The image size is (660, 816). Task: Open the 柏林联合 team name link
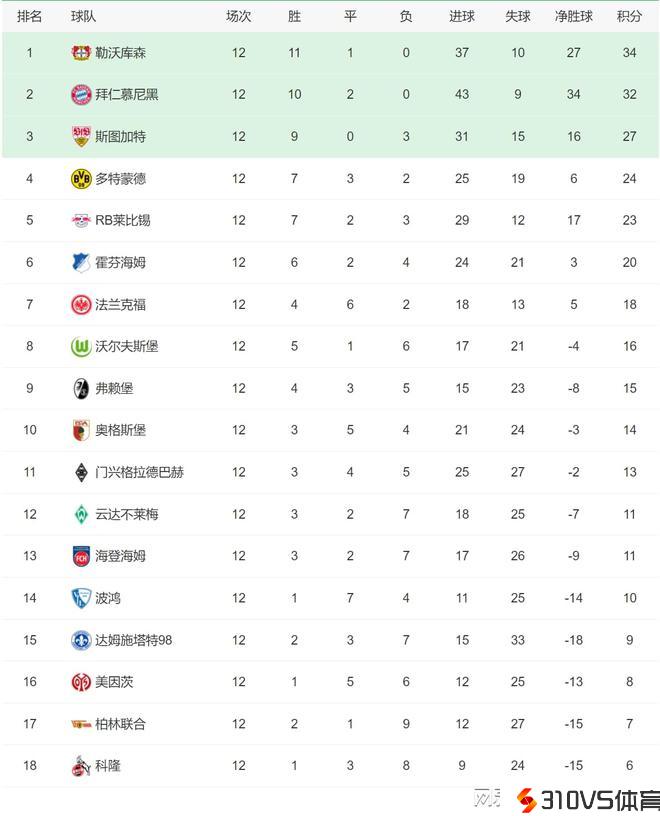[x=120, y=723]
